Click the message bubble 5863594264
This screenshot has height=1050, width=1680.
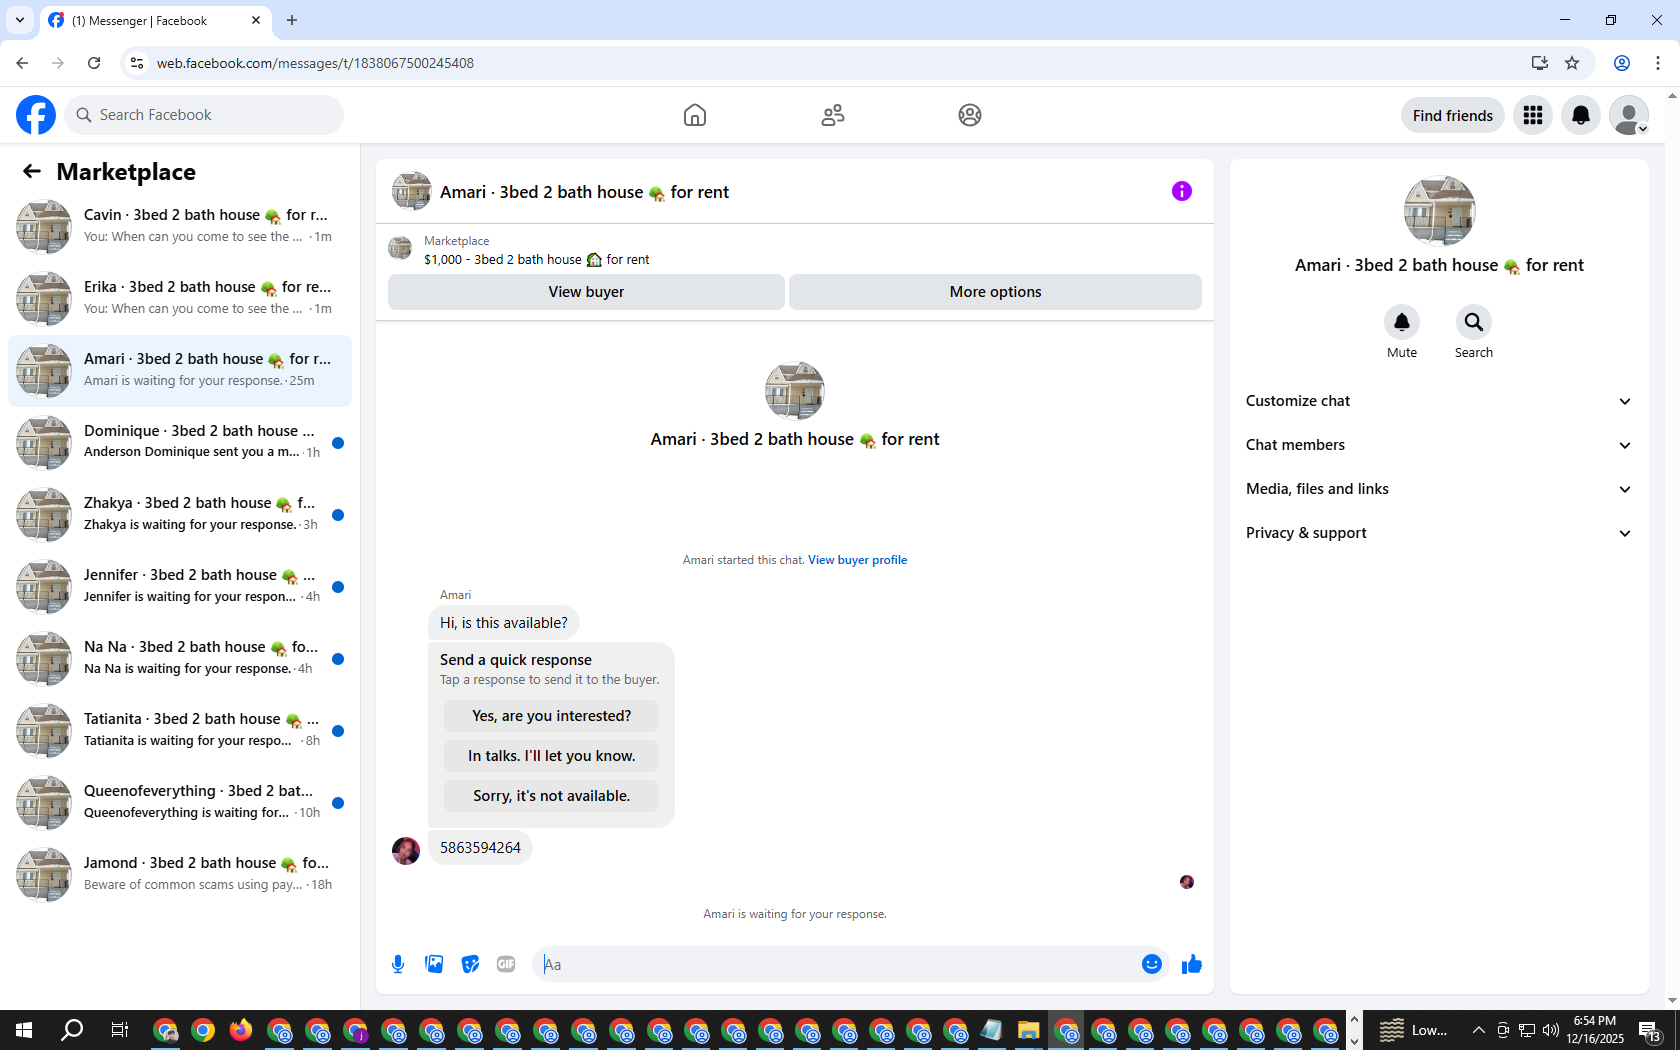480,848
